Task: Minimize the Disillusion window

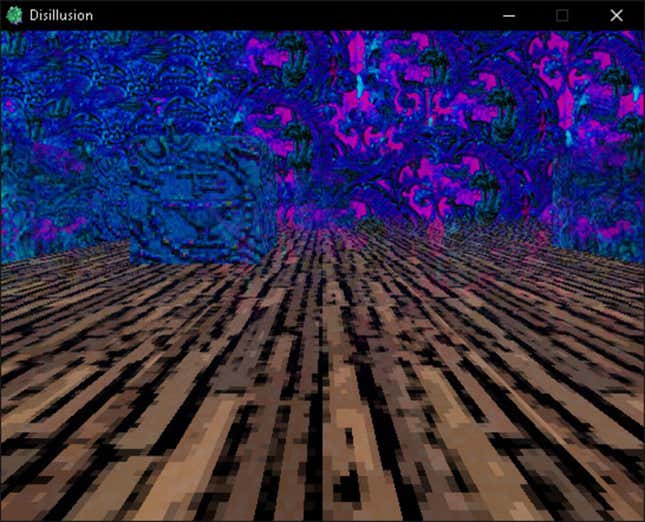Action: [x=509, y=16]
